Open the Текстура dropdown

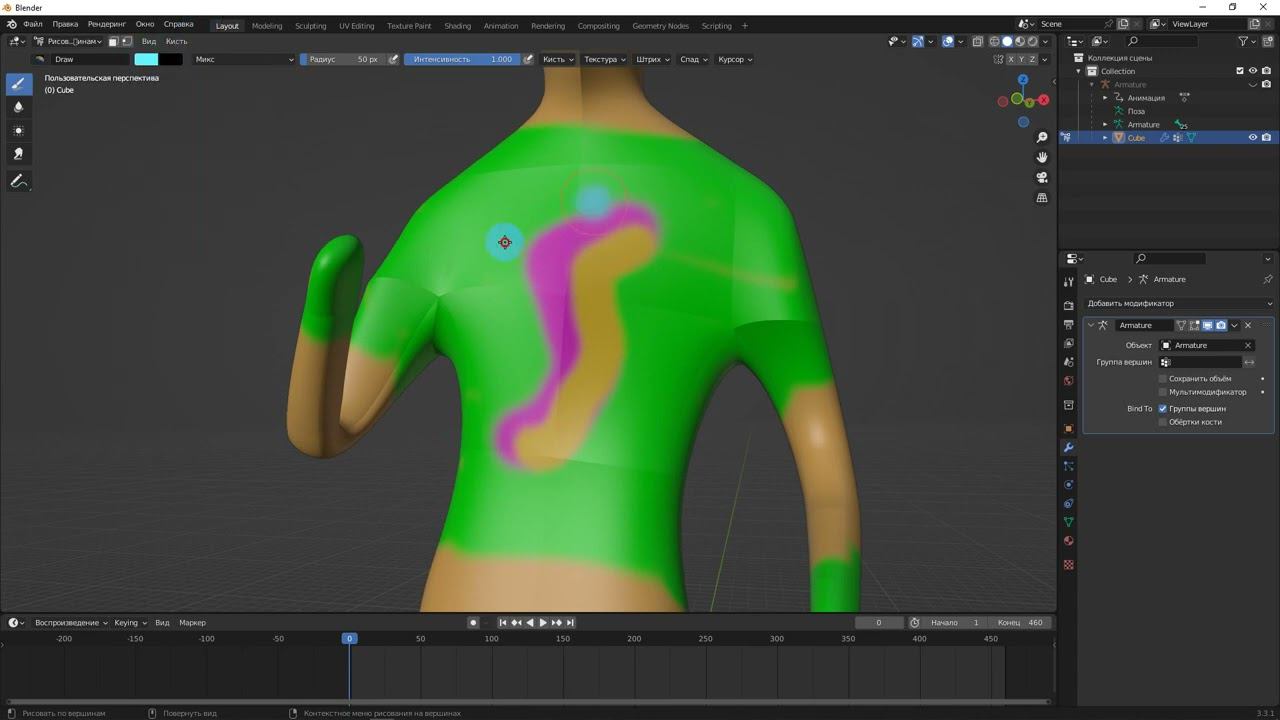pyautogui.click(x=605, y=59)
